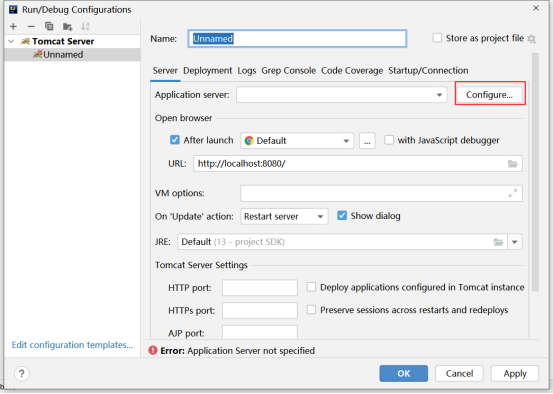Copy the selected configuration
The width and height of the screenshot is (553, 394).
tap(49, 26)
